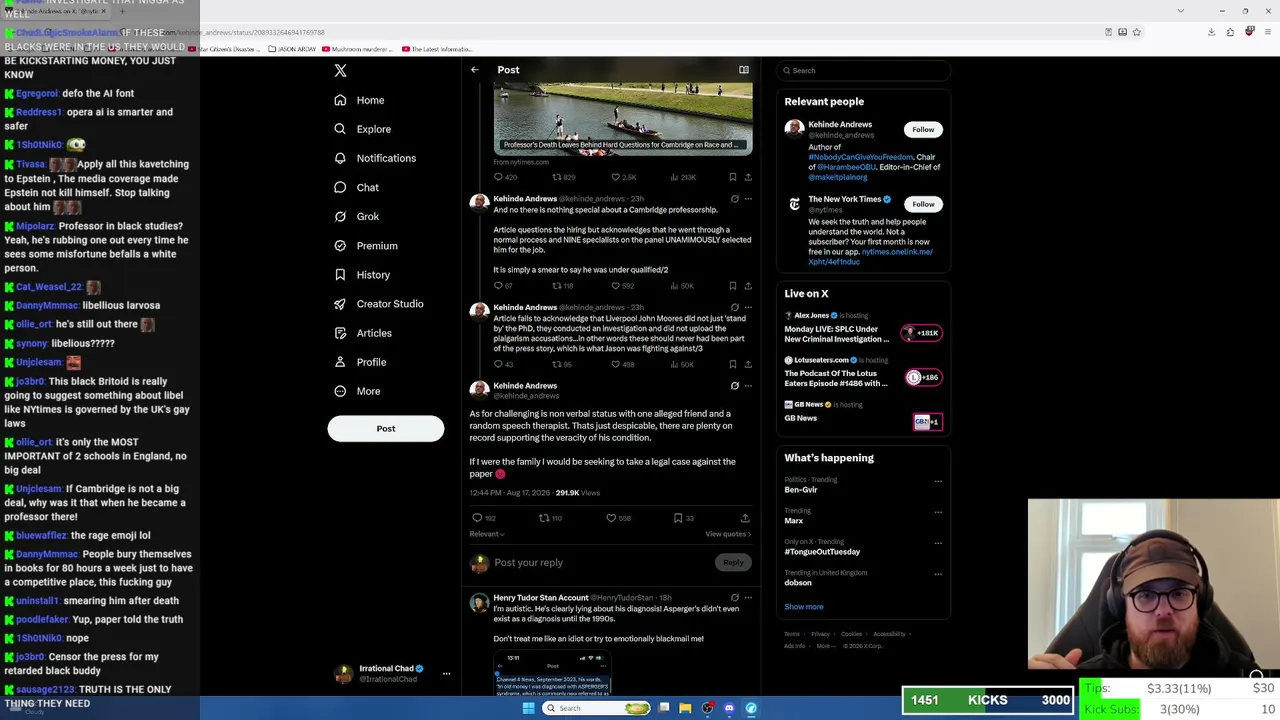Repost icon on the main post
Image resolution: width=1280 pixels, height=720 pixels.
(x=544, y=518)
